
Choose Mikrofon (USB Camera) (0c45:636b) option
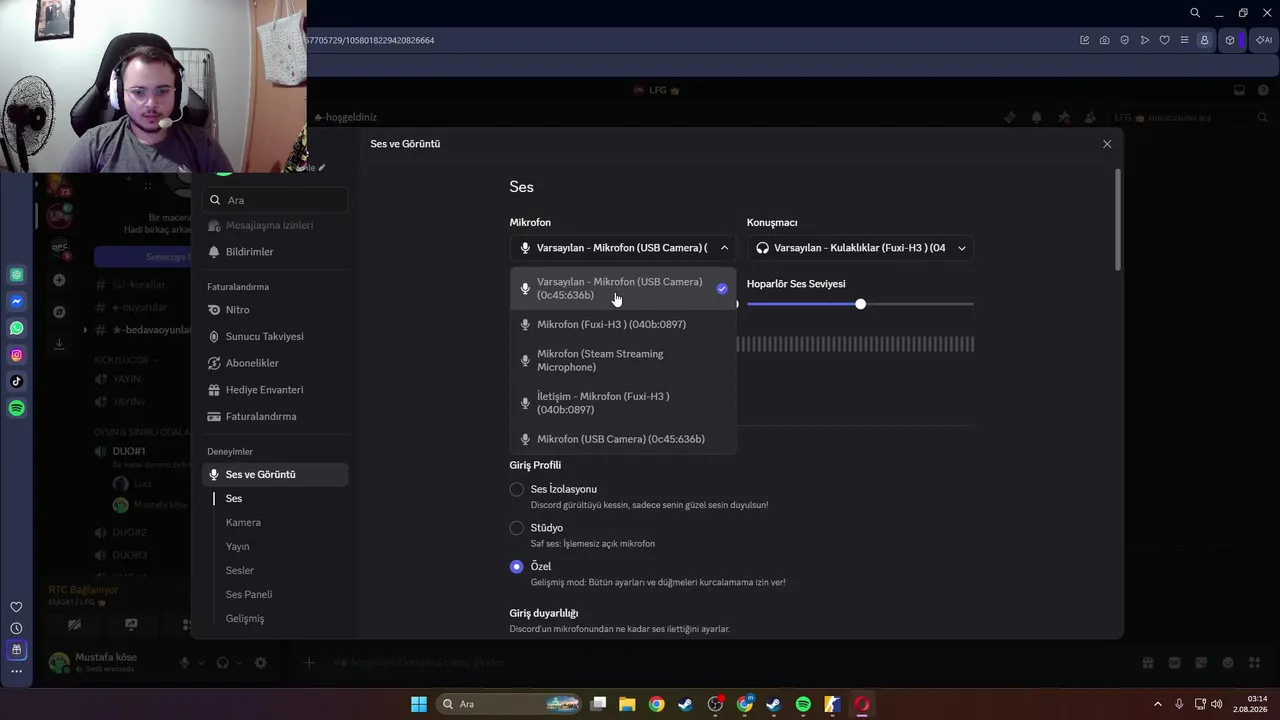(x=623, y=439)
